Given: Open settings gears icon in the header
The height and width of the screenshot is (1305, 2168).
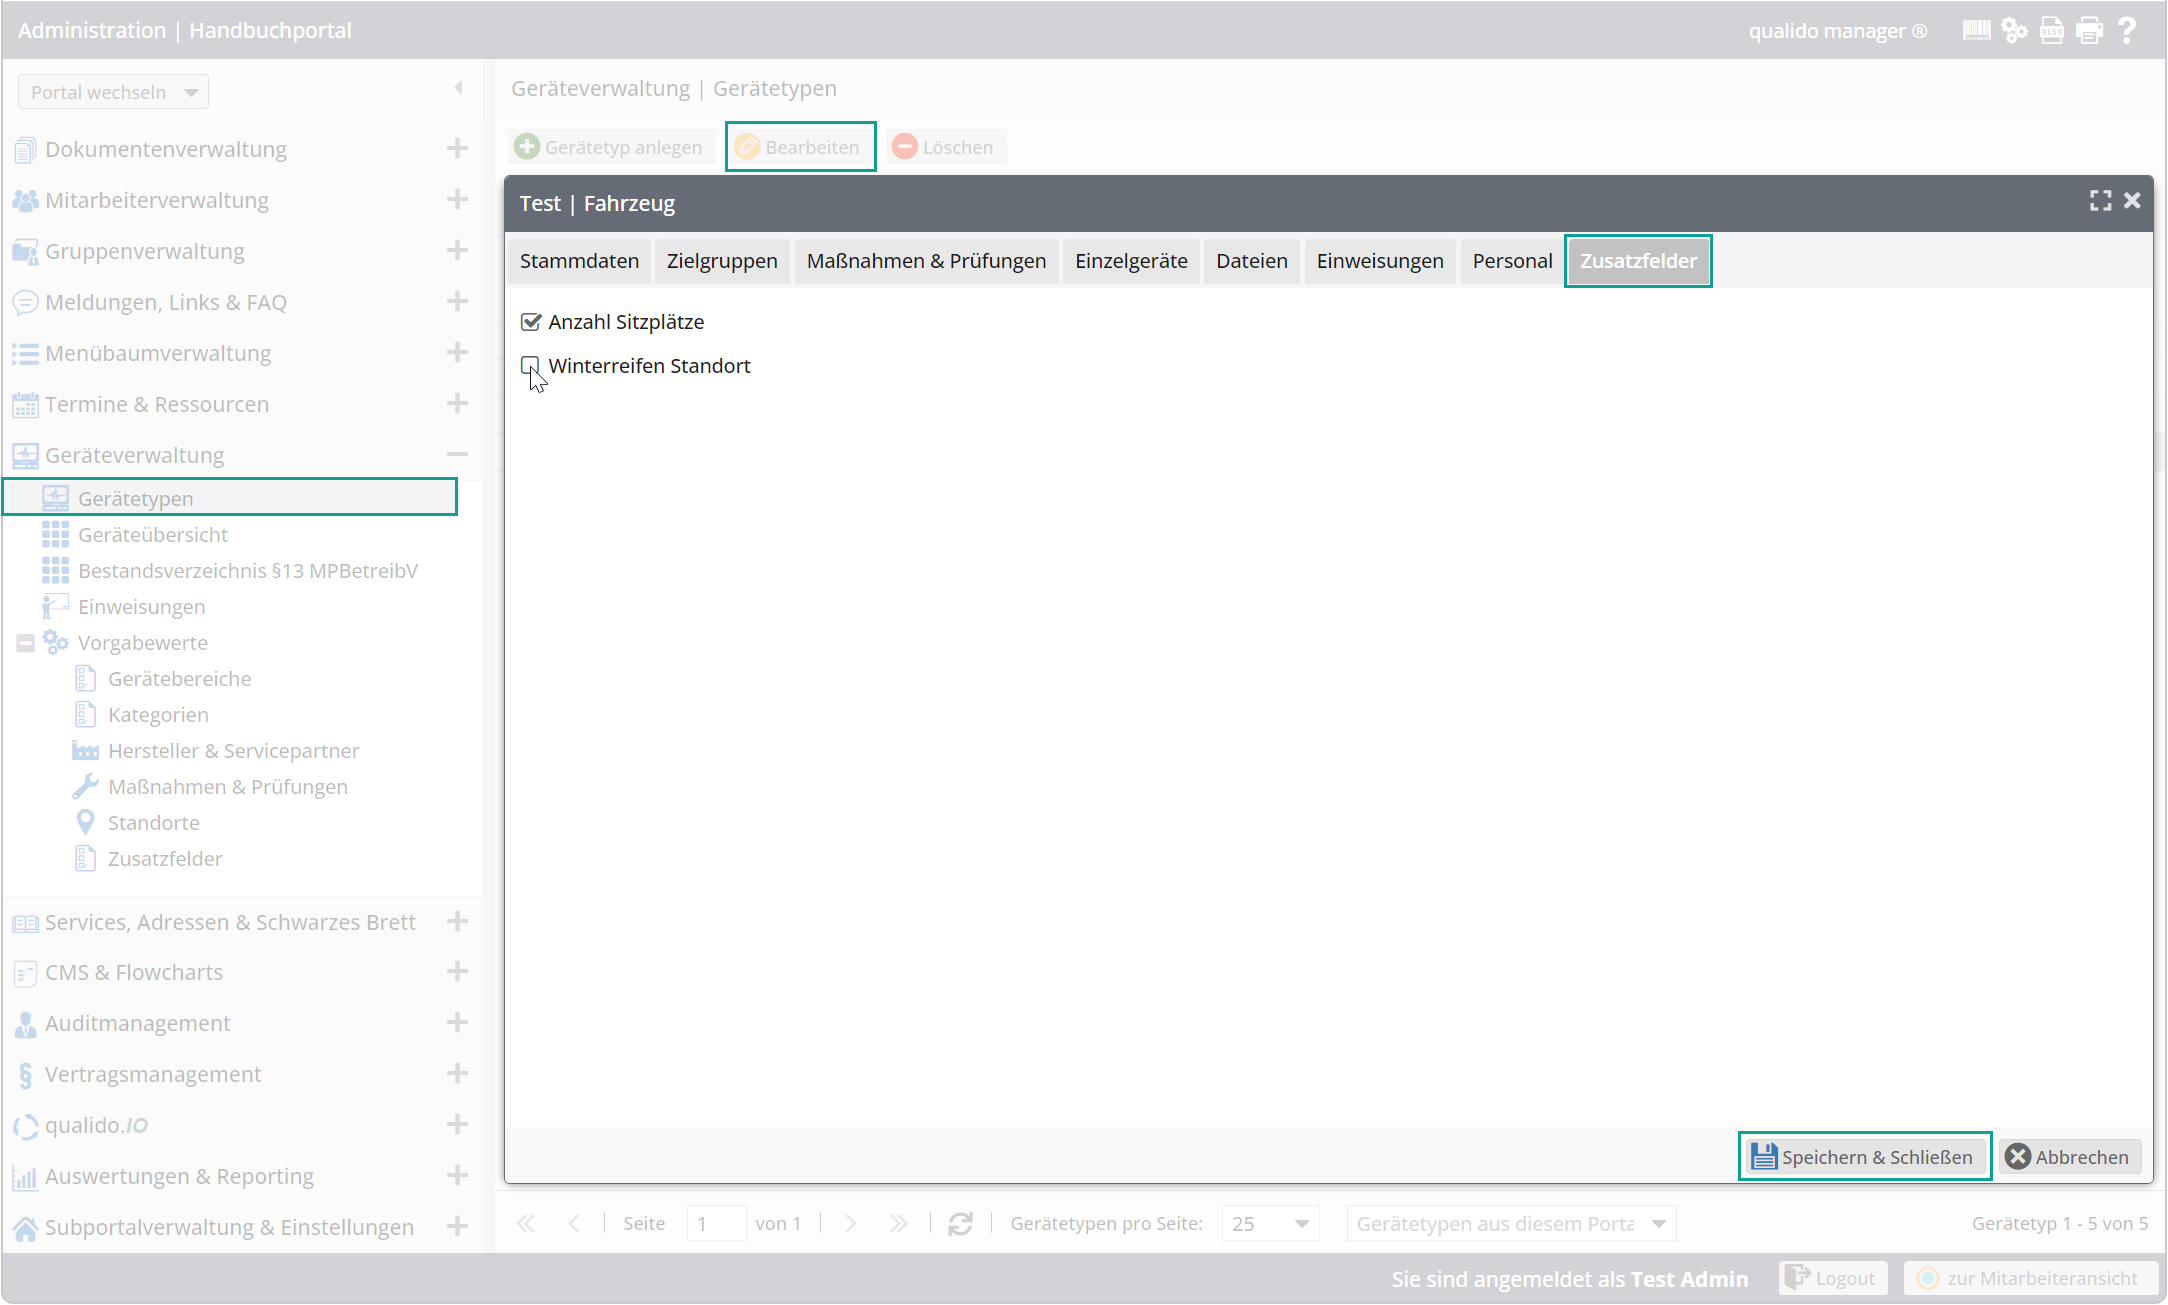Looking at the screenshot, I should [2014, 30].
